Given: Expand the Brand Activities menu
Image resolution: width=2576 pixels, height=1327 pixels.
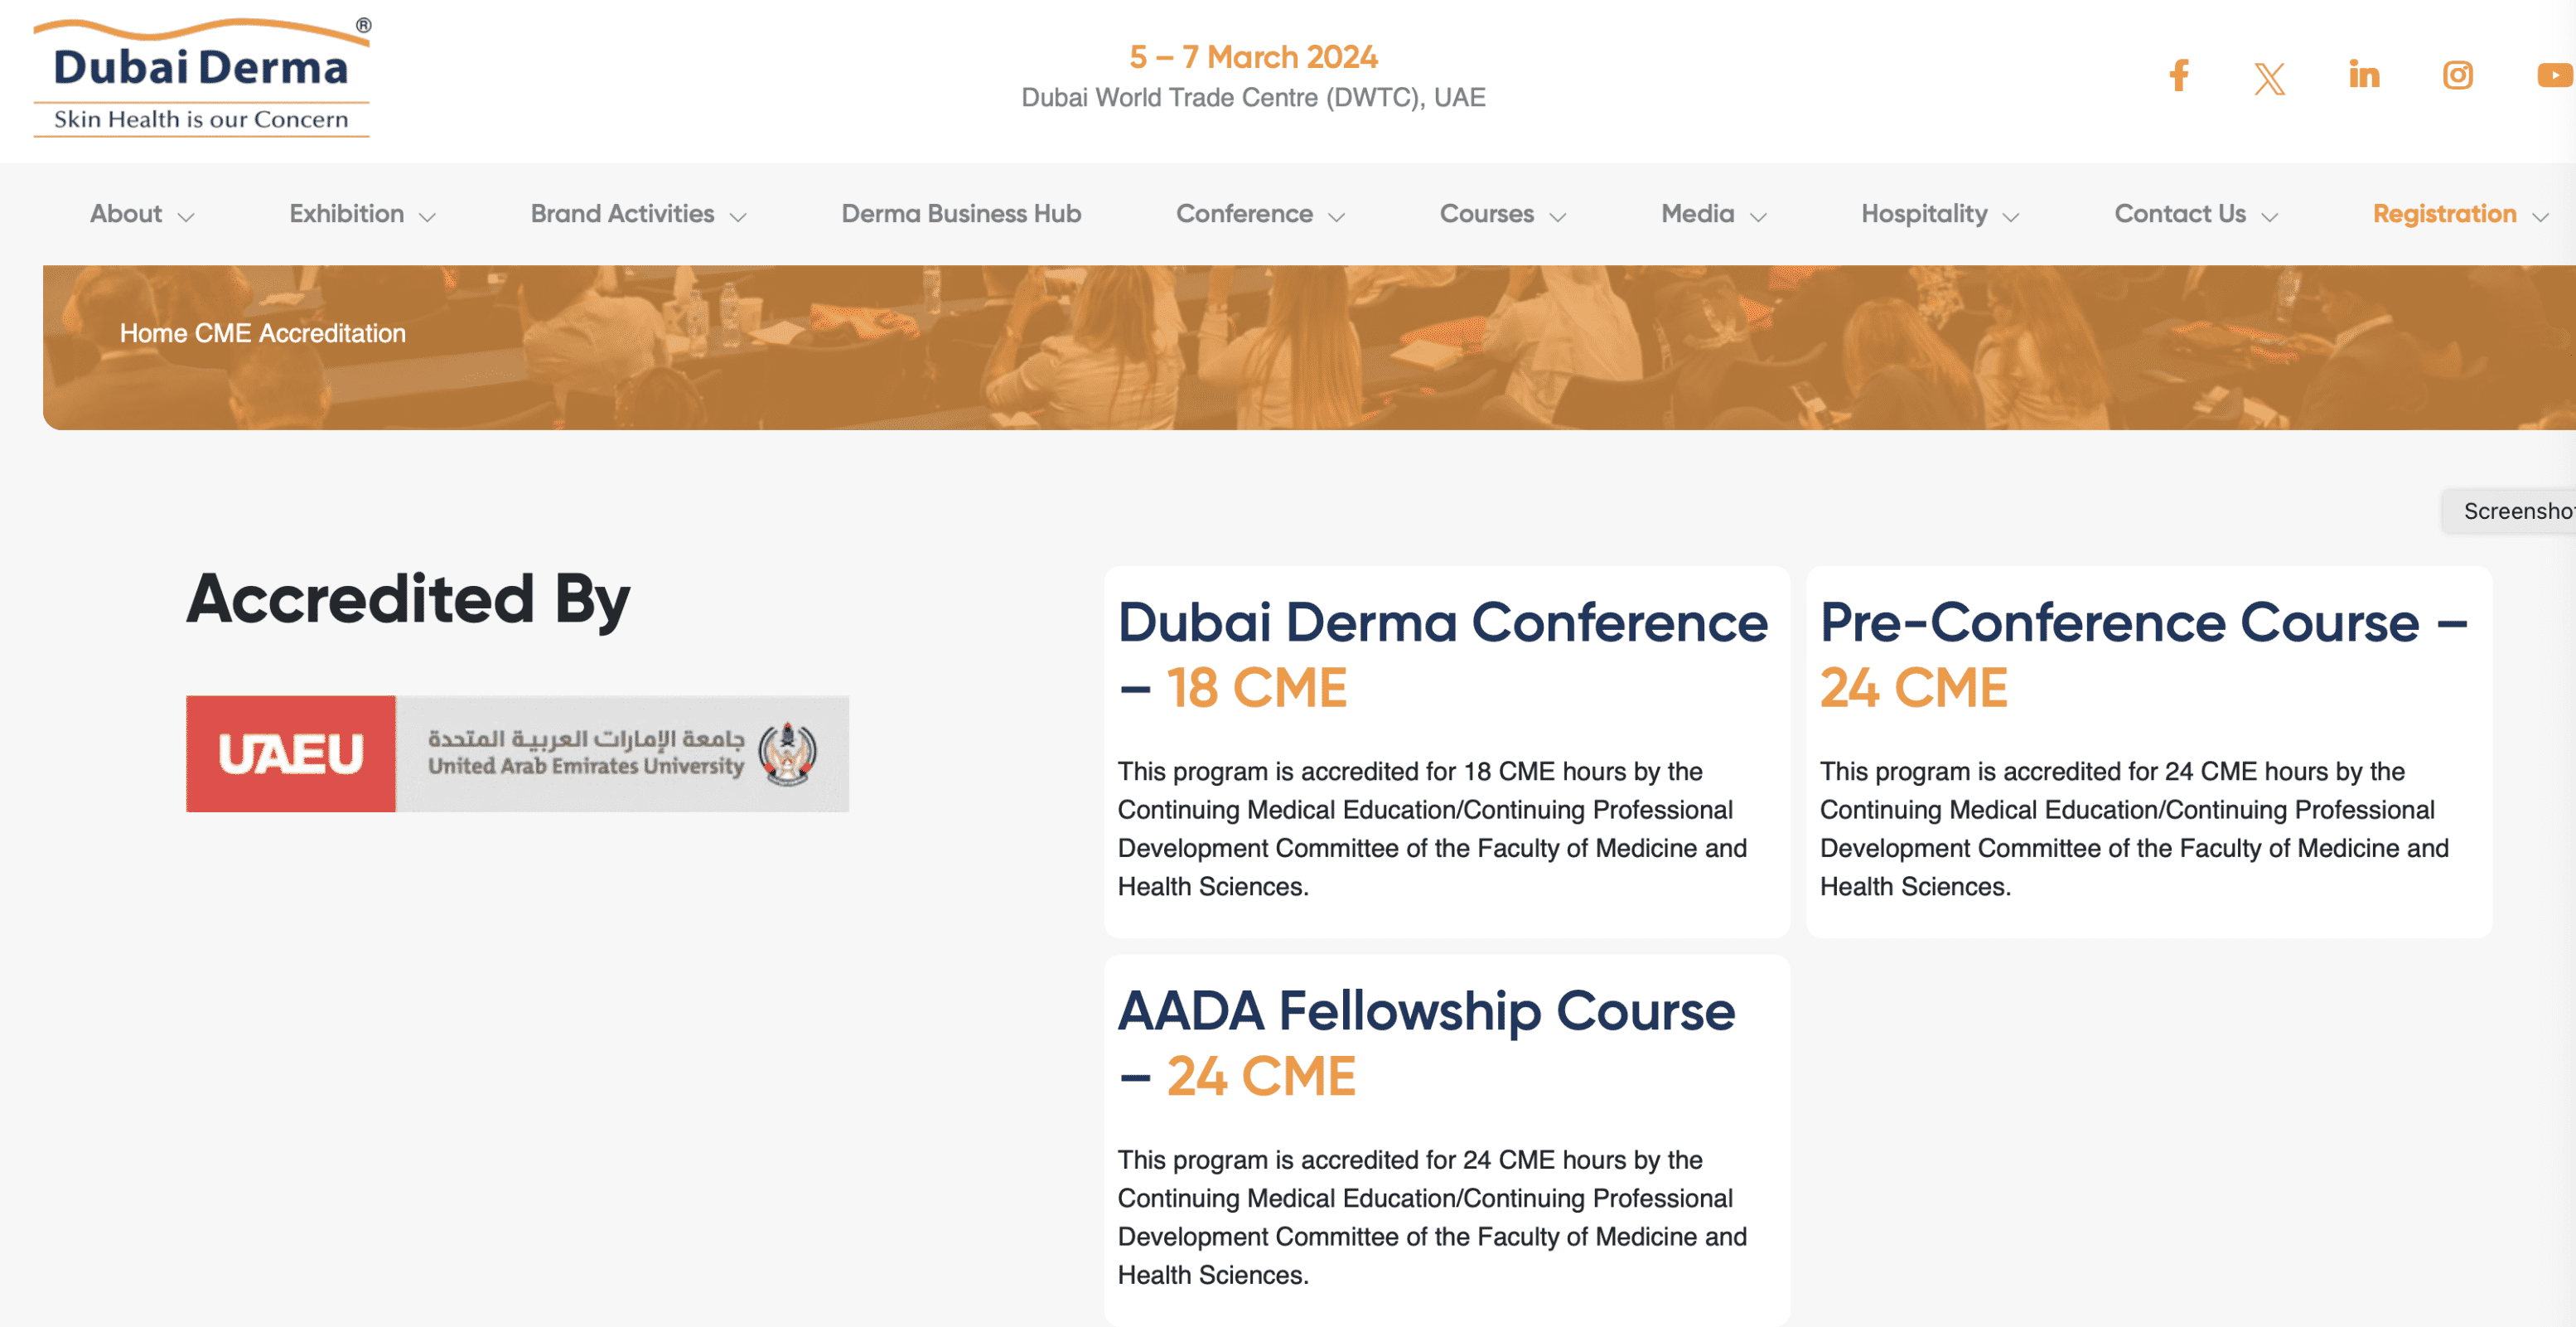Looking at the screenshot, I should point(638,214).
